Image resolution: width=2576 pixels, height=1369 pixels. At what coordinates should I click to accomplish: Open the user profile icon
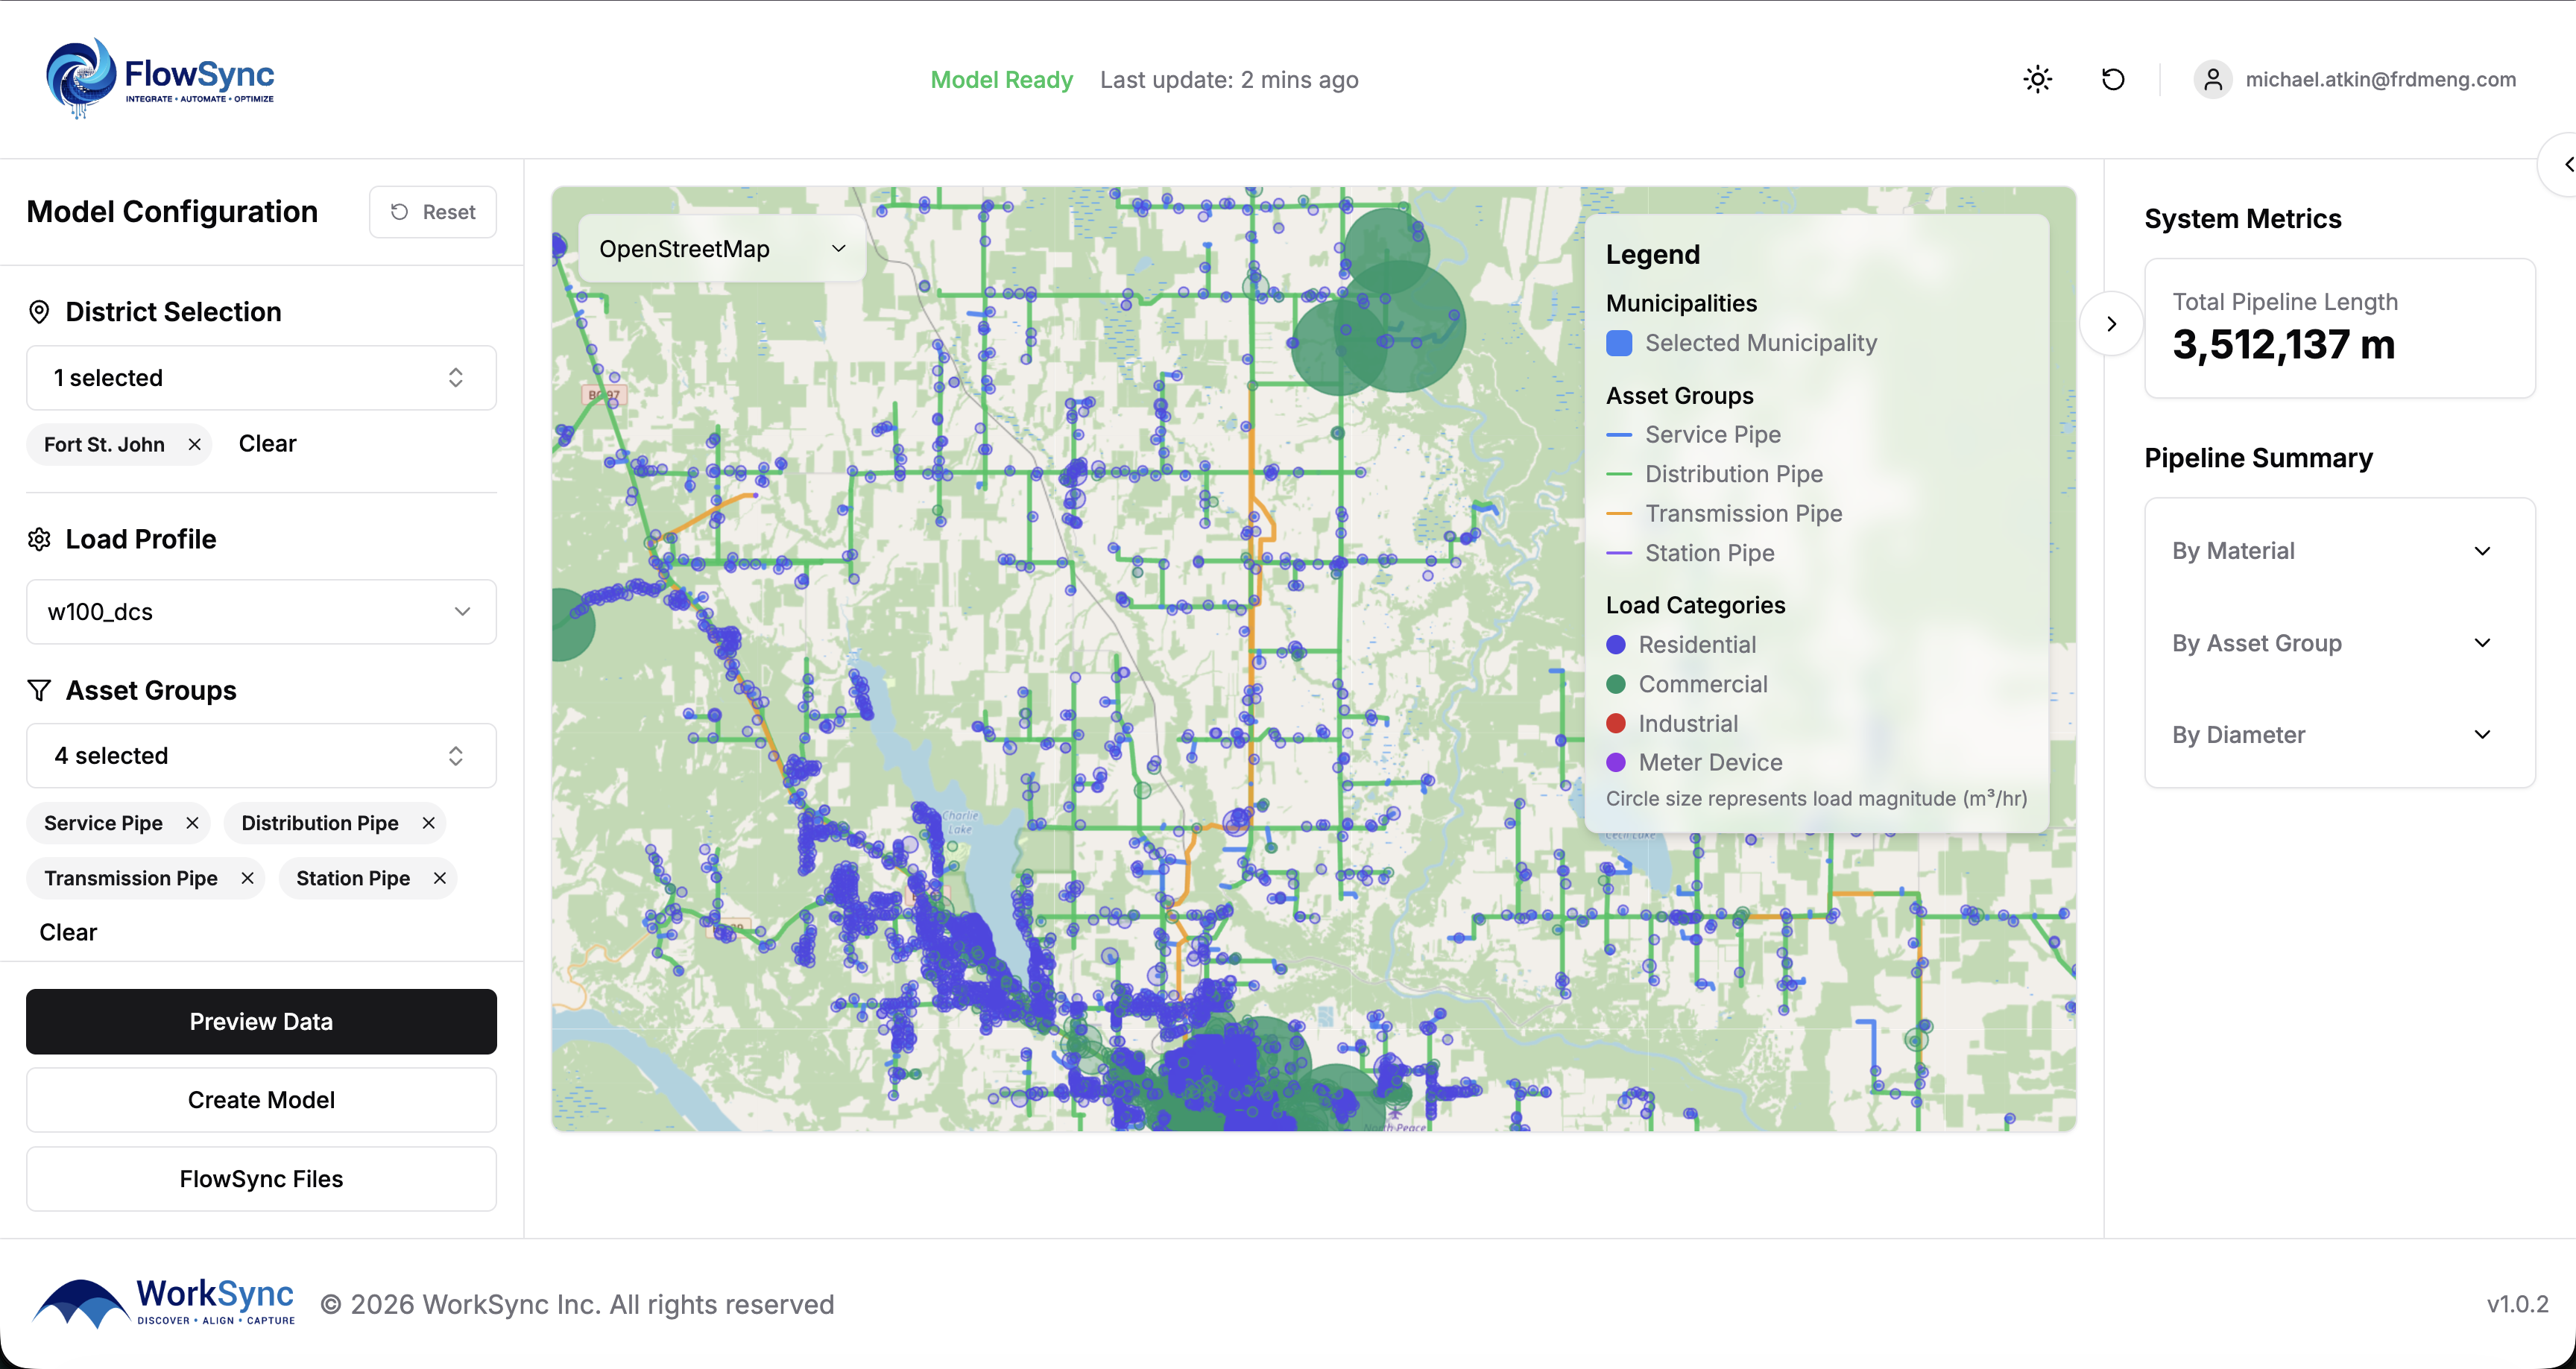click(2212, 79)
